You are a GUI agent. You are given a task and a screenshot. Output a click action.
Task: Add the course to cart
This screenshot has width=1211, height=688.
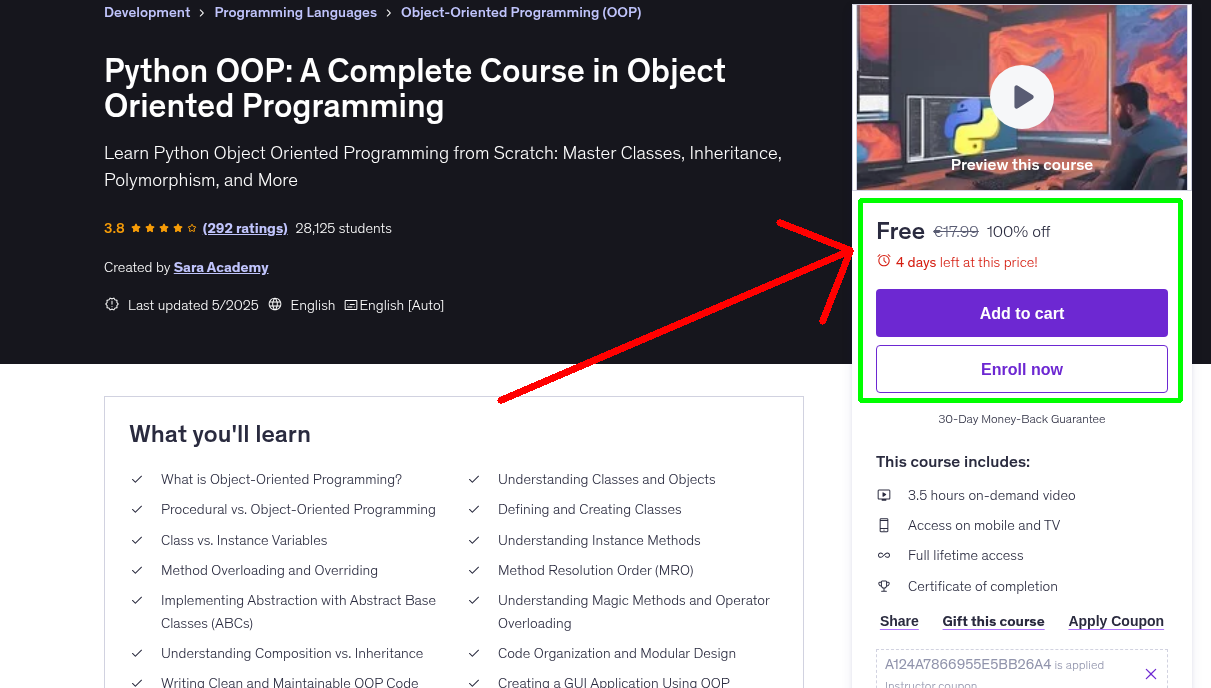pyautogui.click(x=1021, y=313)
